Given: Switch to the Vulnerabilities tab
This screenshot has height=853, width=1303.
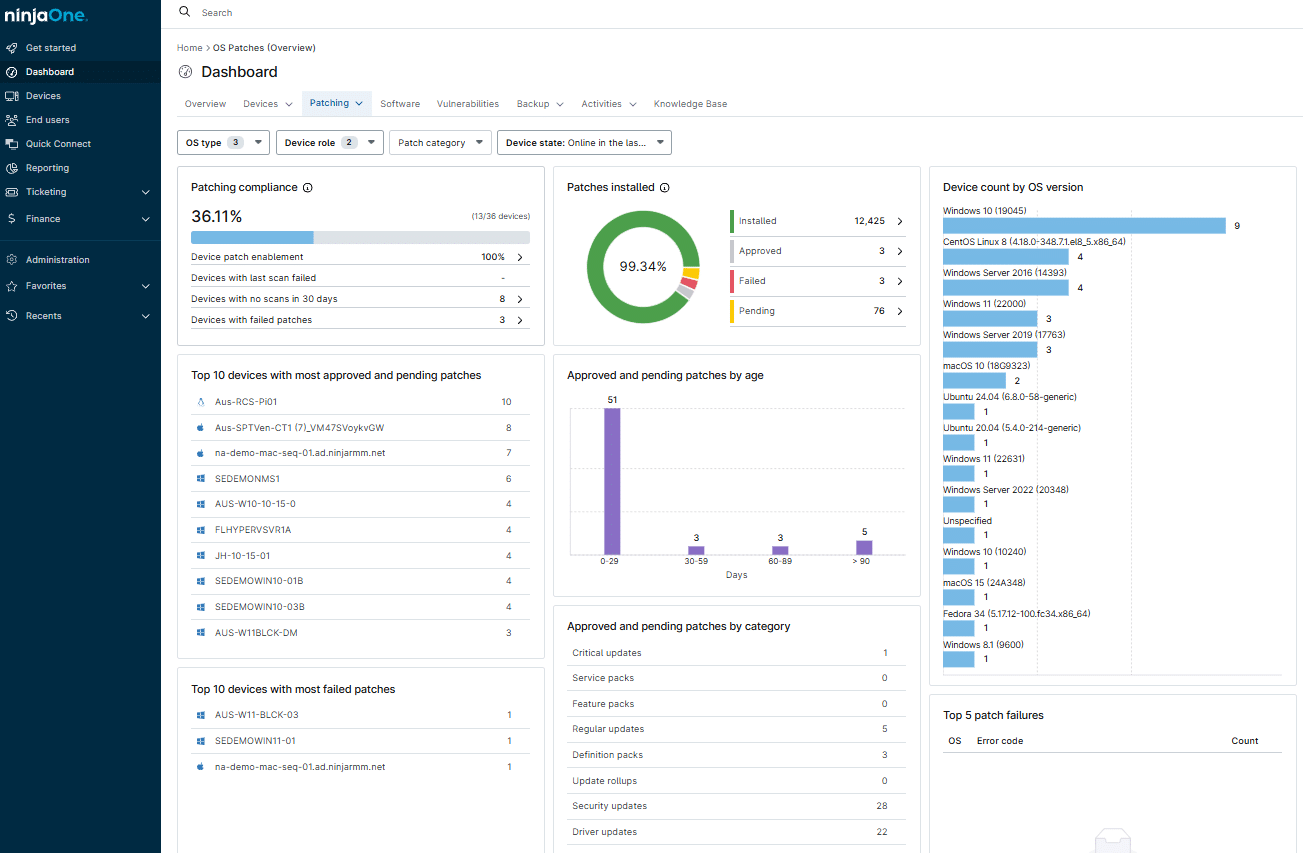Looking at the screenshot, I should pos(467,103).
